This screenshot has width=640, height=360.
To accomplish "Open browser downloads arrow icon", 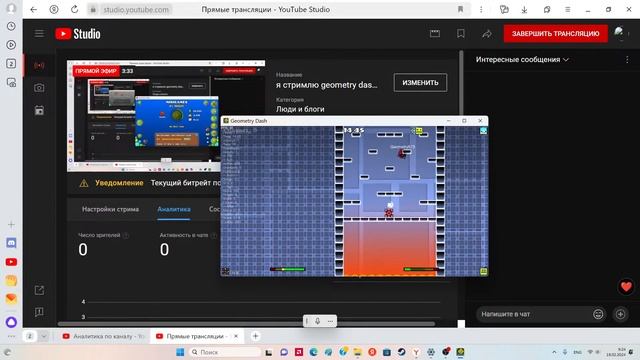I will click(x=524, y=9).
